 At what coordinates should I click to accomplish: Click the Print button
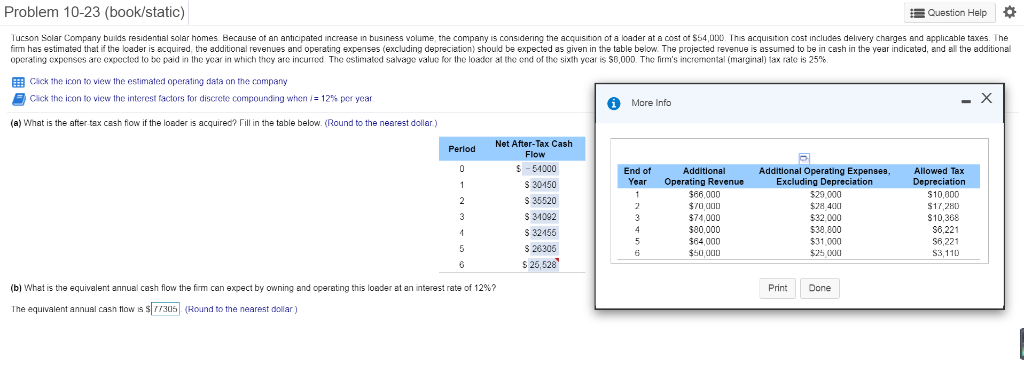pyautogui.click(x=777, y=288)
